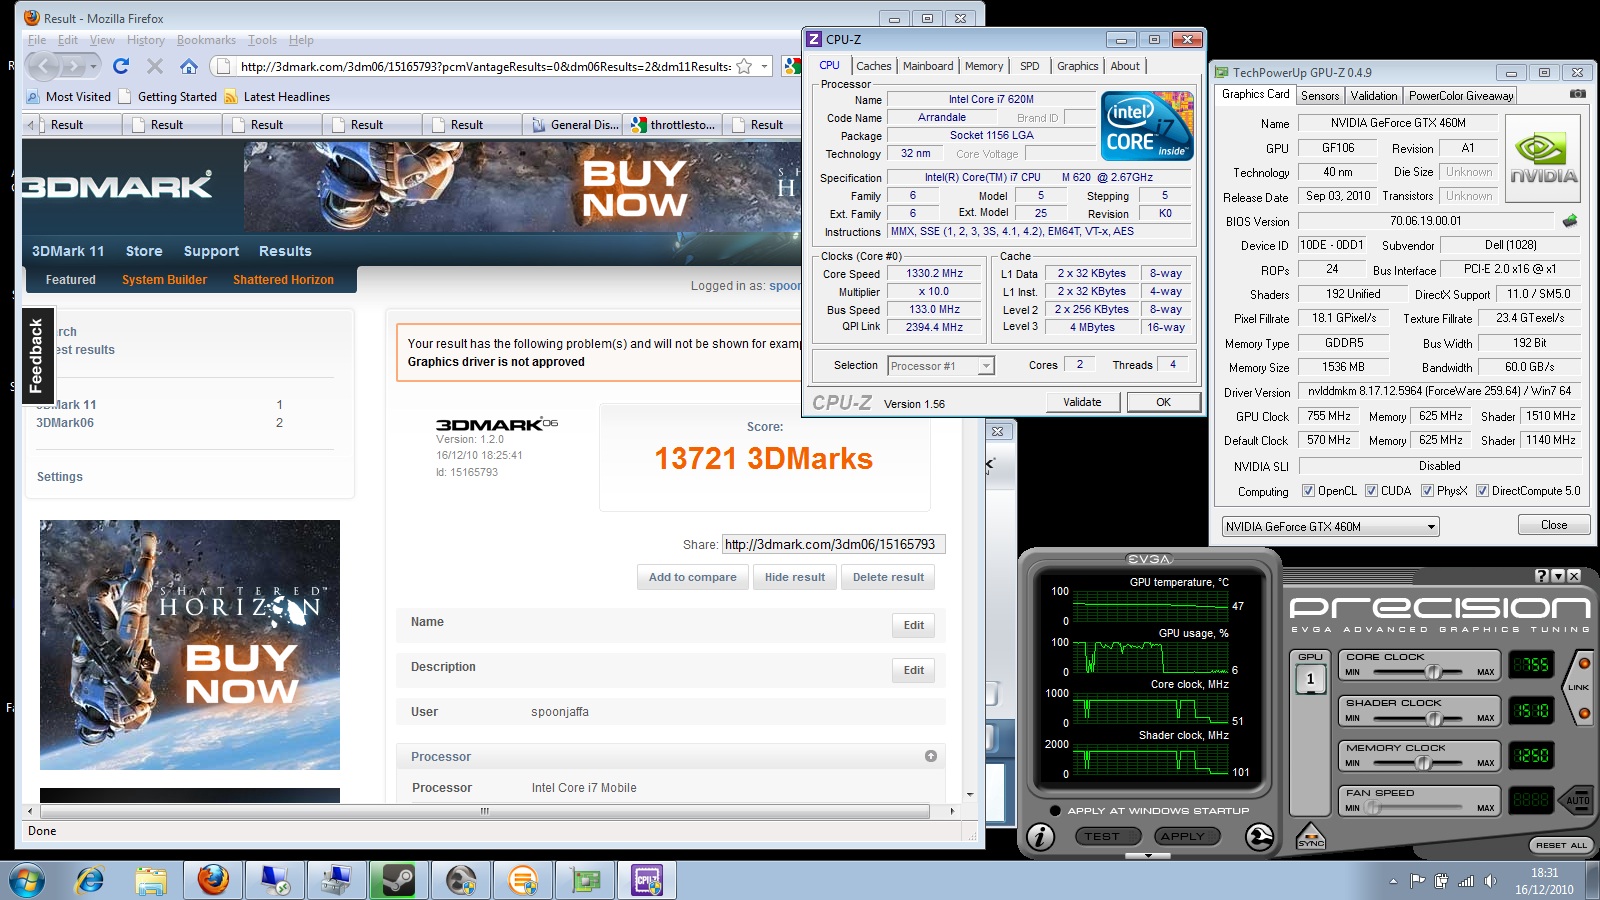This screenshot has height=900, width=1600.
Task: Open the Sensors tab in GPU-Z
Action: coord(1320,96)
